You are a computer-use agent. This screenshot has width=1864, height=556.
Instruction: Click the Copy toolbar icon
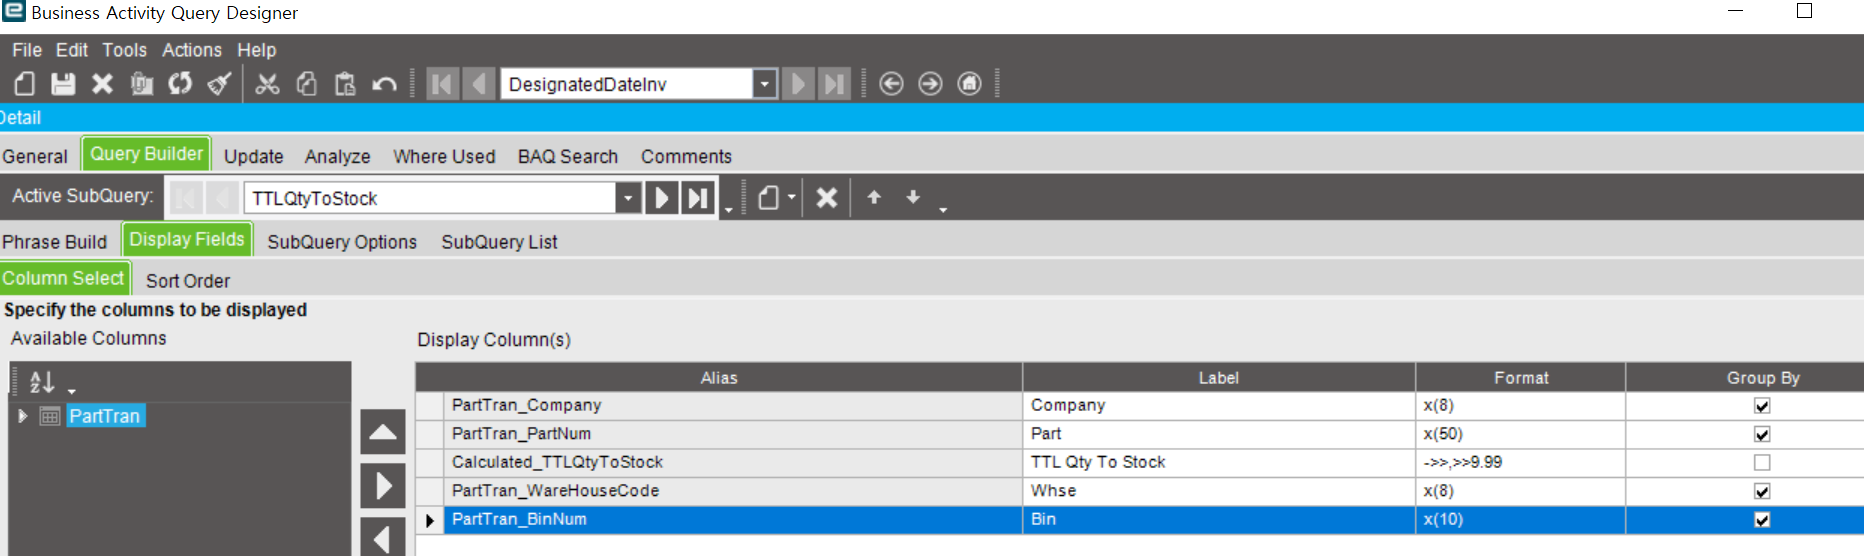[306, 84]
